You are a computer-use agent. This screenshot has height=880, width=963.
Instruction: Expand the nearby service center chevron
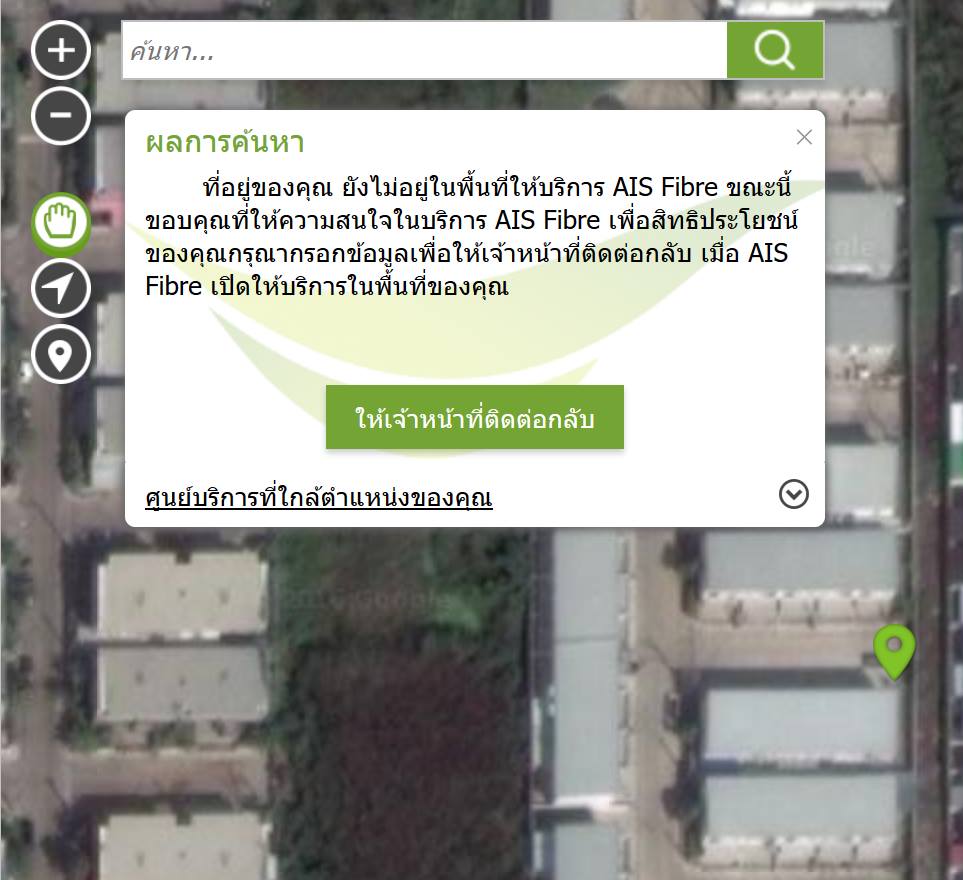[x=793, y=494]
